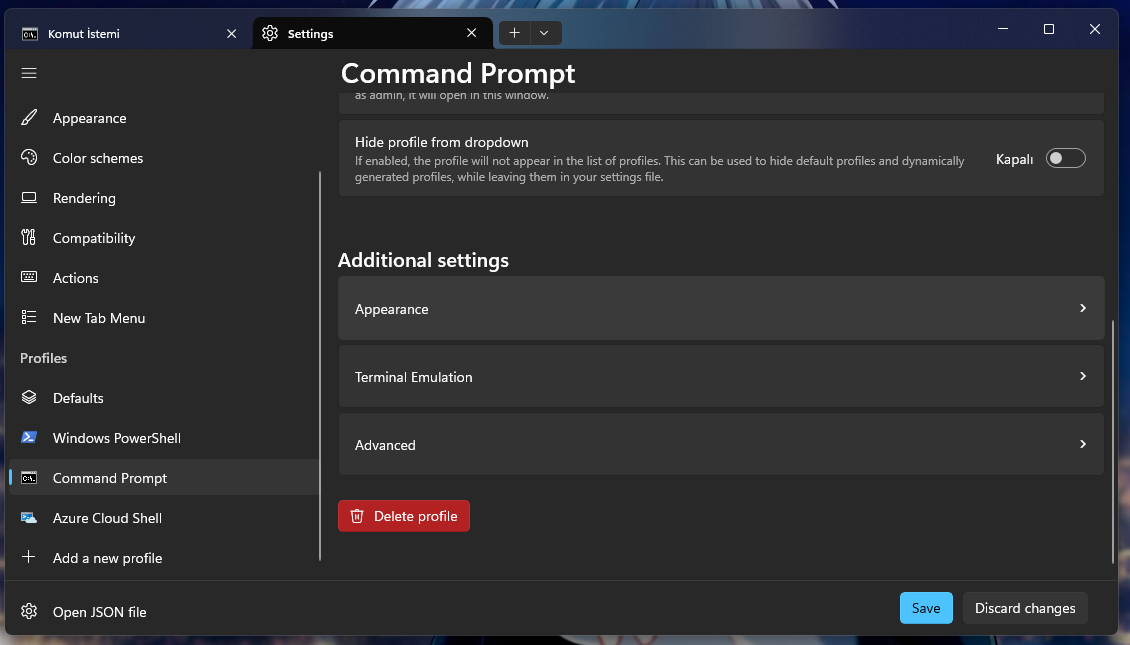Click the trash can icon on Delete profile
This screenshot has width=1130, height=645.
tap(357, 516)
